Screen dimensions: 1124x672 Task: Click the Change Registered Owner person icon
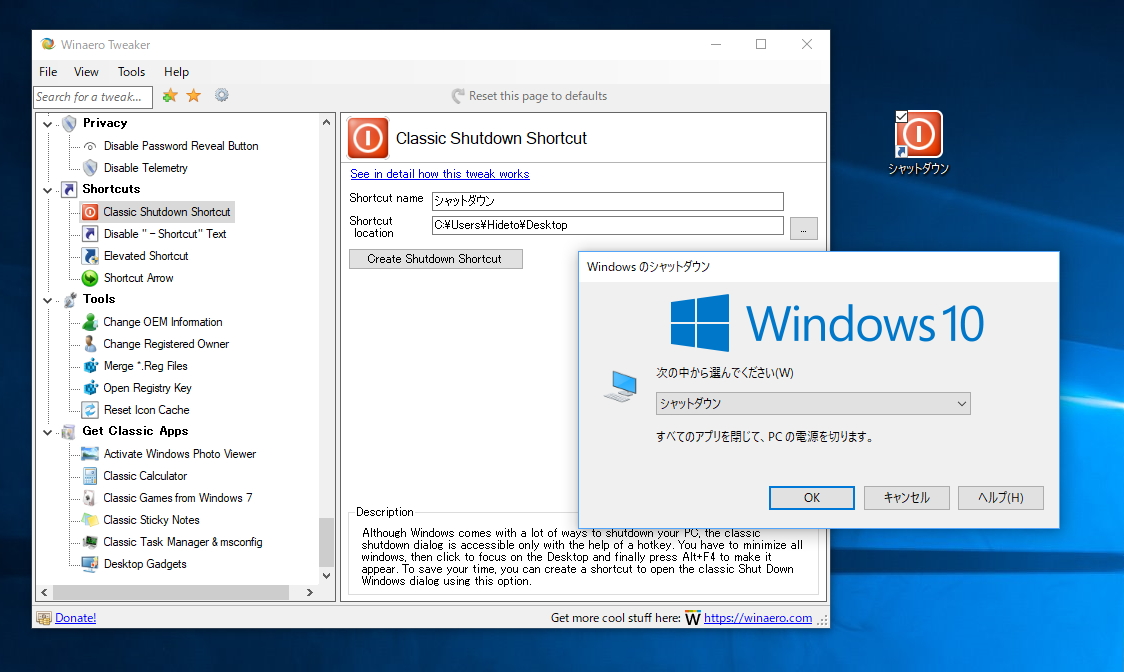coord(90,344)
